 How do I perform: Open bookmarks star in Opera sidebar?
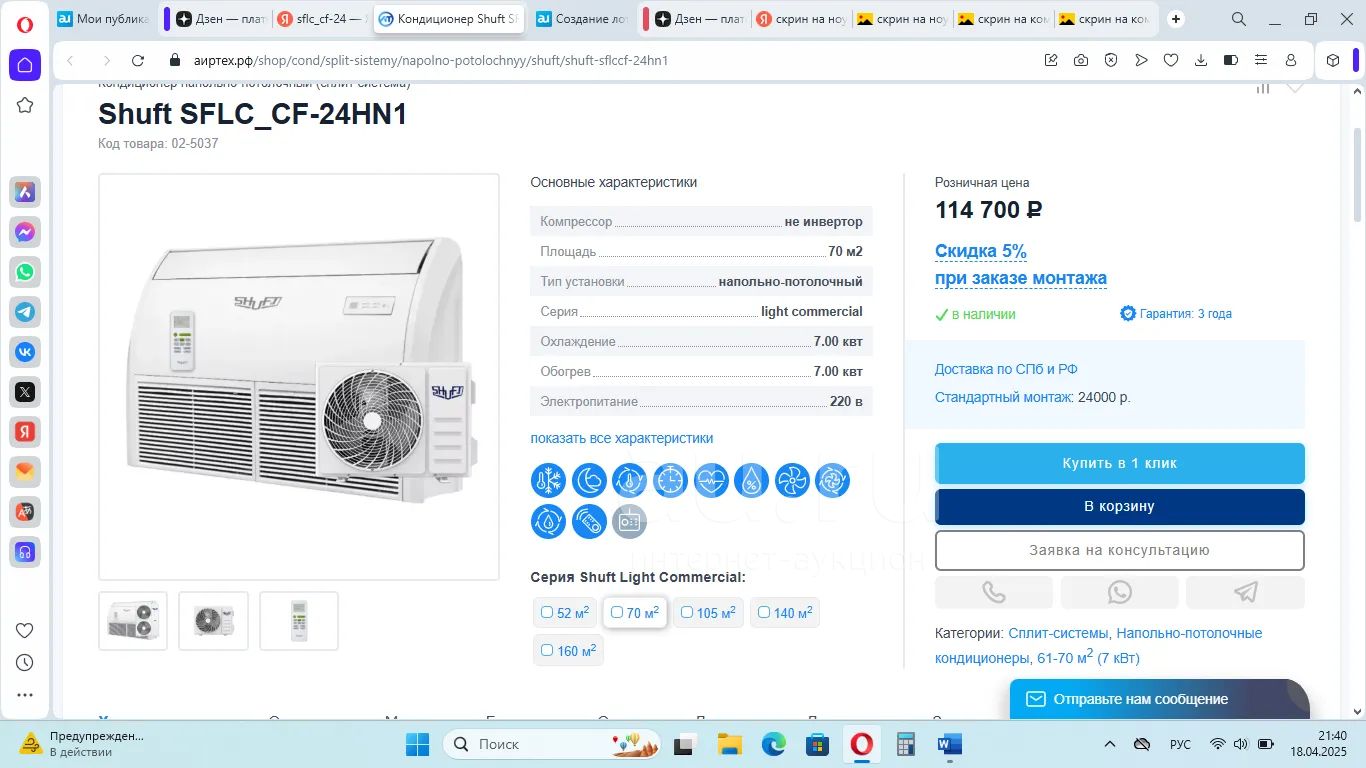coord(25,105)
